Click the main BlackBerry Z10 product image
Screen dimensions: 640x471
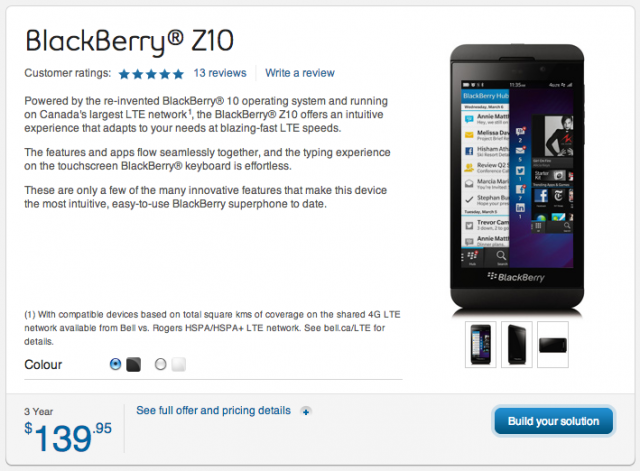(517, 179)
